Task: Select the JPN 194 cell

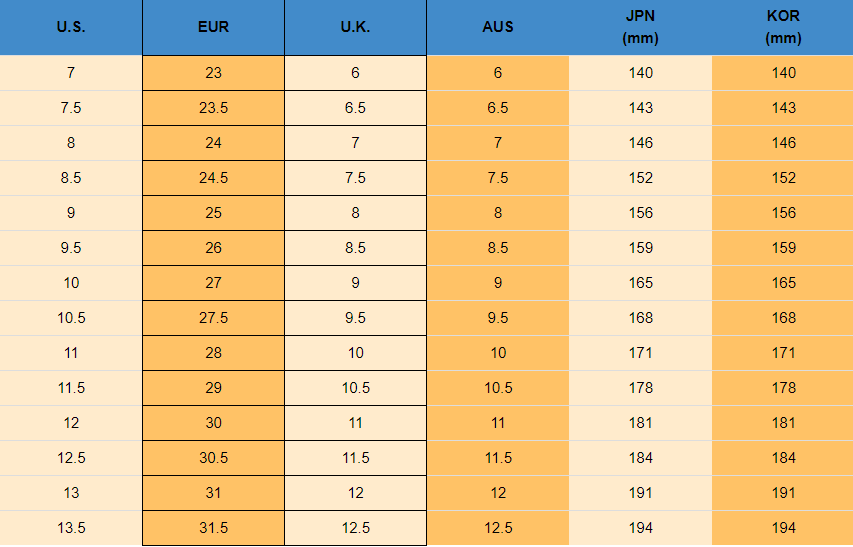Action: 640,528
